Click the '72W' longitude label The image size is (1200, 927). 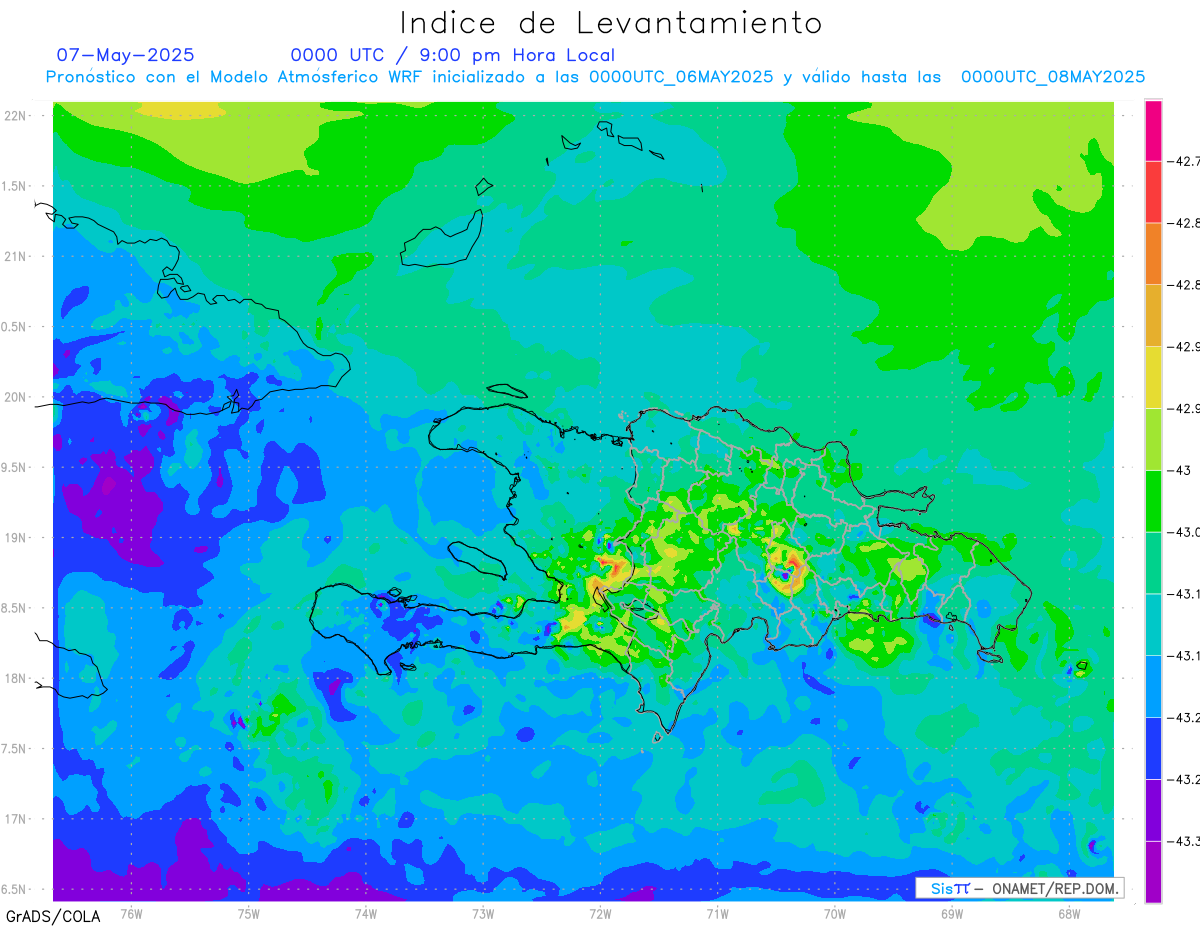(x=600, y=913)
